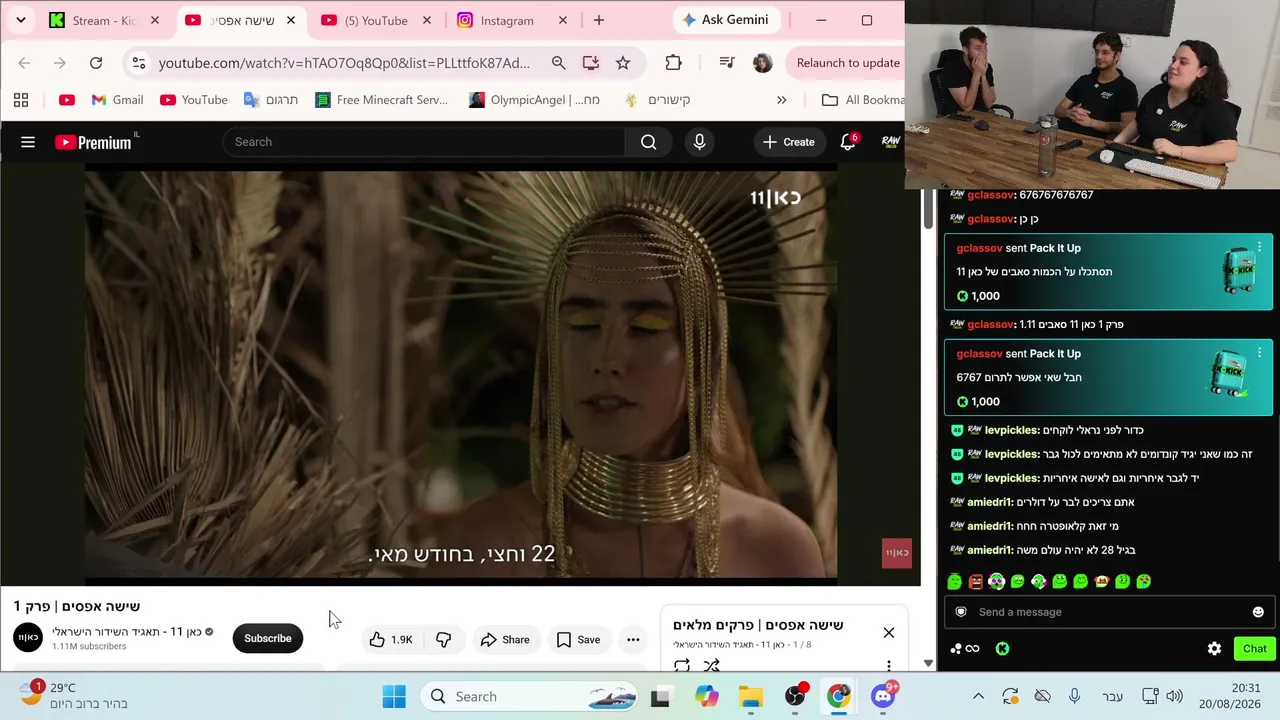
Task: Open Chrome profile avatar
Action: pyautogui.click(x=762, y=63)
